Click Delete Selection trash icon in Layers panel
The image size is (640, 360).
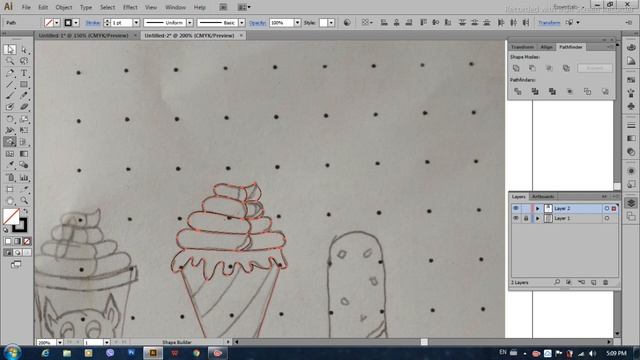pyautogui.click(x=606, y=282)
